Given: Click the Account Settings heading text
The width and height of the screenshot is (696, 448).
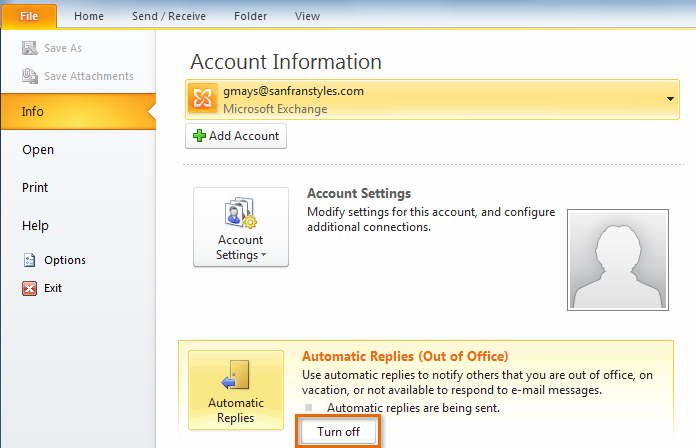Looking at the screenshot, I should pyautogui.click(x=359, y=194).
